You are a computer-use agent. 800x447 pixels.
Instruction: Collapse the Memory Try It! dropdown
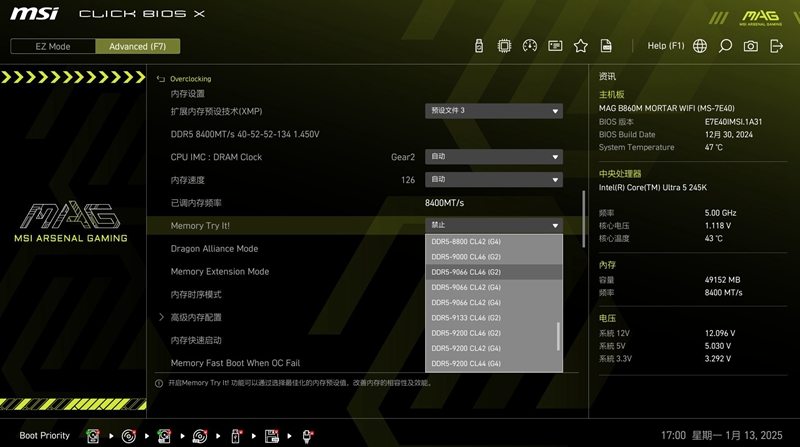(494, 226)
